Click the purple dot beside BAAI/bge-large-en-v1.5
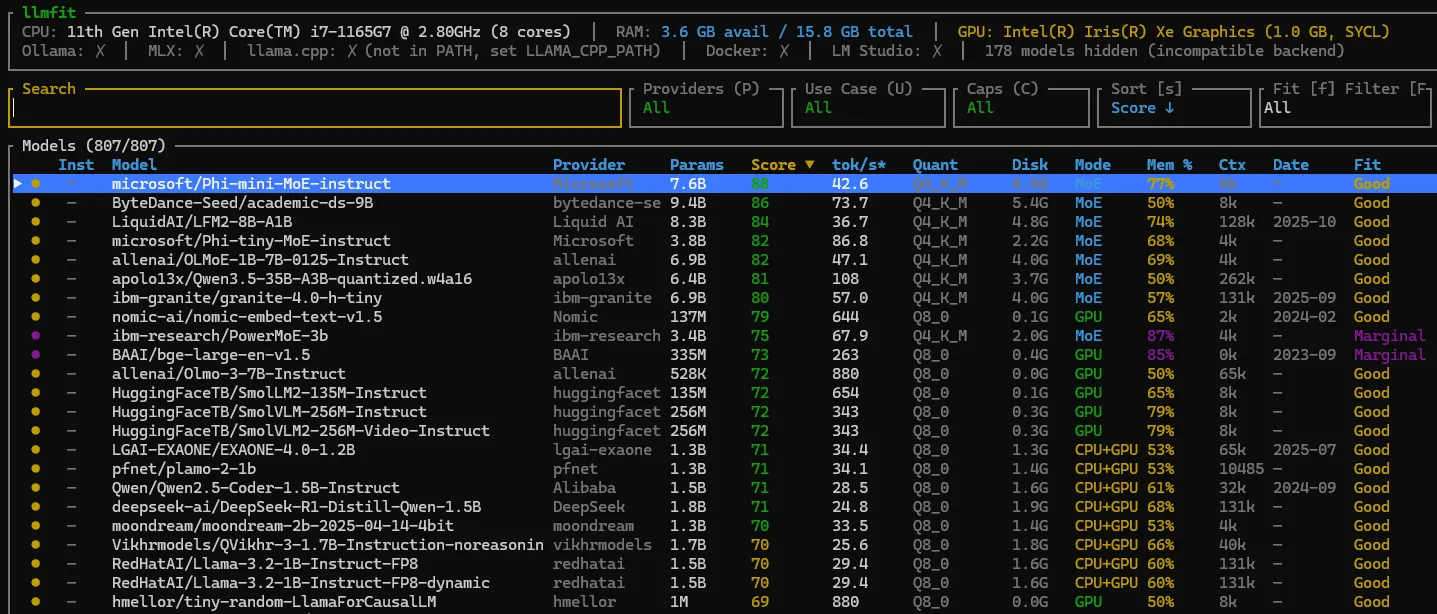This screenshot has height=614, width=1437. (x=35, y=355)
